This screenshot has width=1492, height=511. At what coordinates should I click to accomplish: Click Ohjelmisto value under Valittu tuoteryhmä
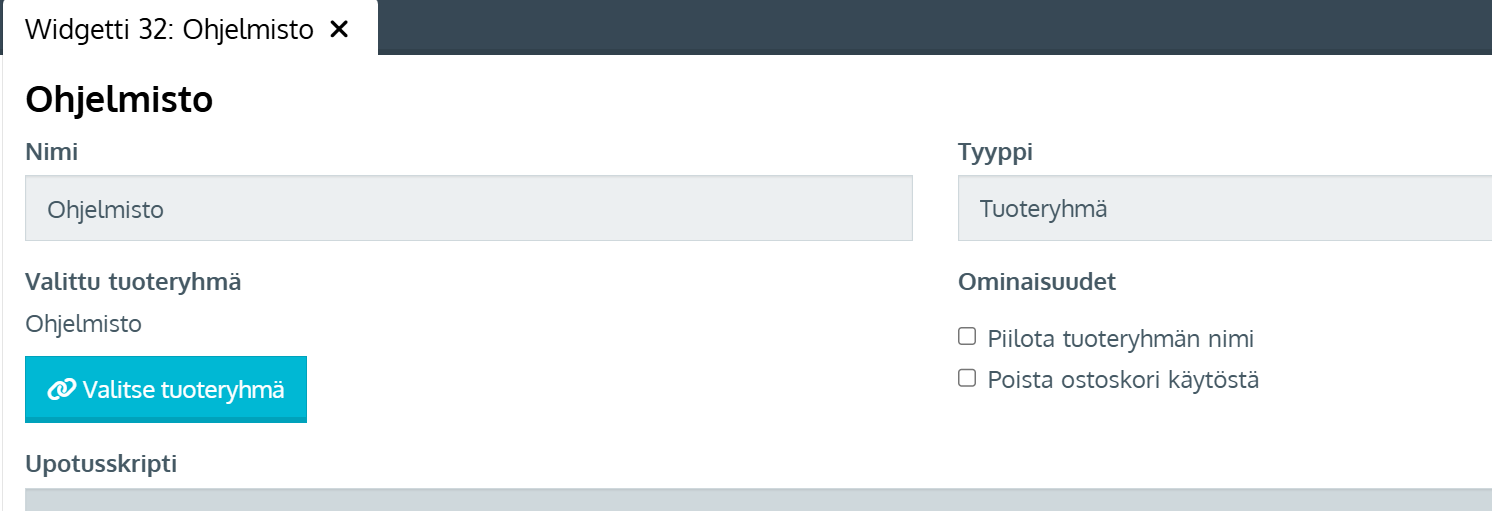83,324
